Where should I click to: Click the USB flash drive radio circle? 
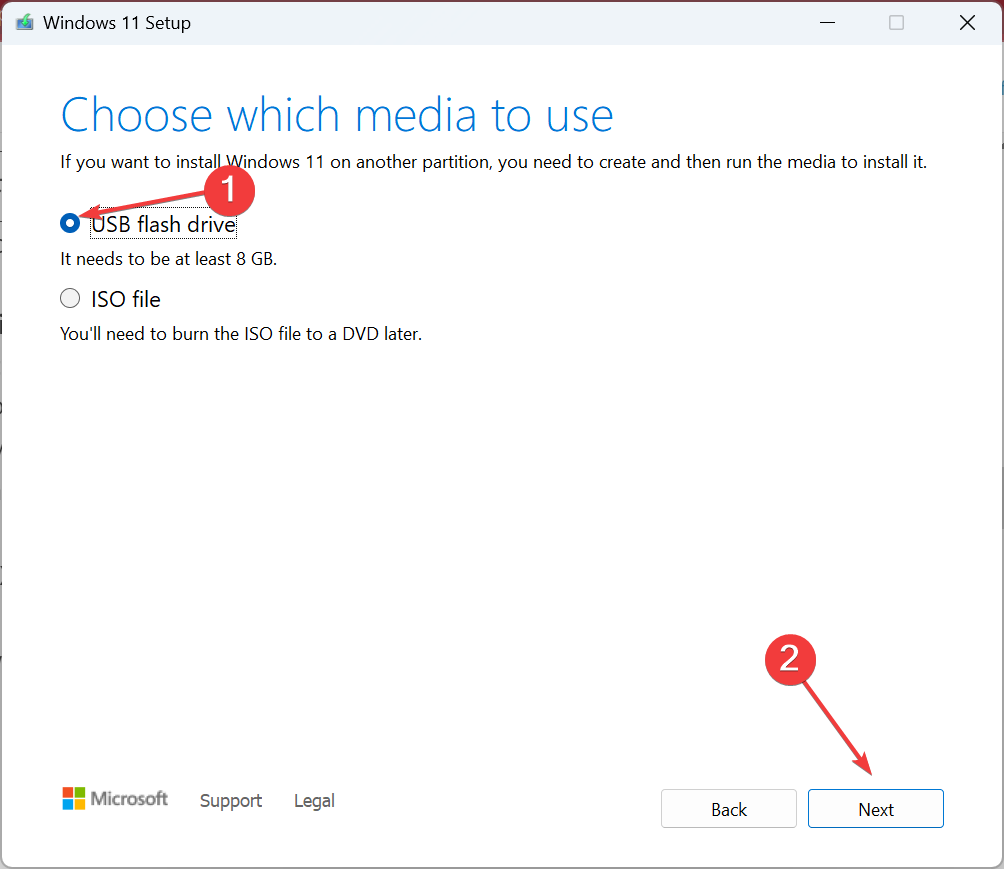pyautogui.click(x=70, y=223)
